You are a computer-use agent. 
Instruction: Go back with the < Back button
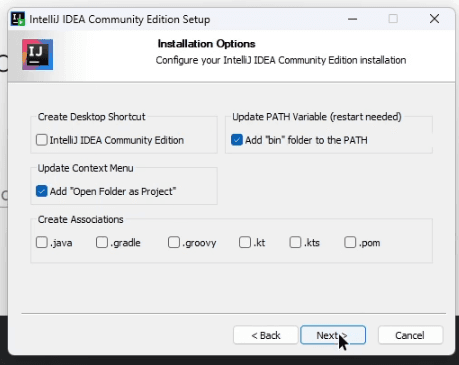click(266, 335)
